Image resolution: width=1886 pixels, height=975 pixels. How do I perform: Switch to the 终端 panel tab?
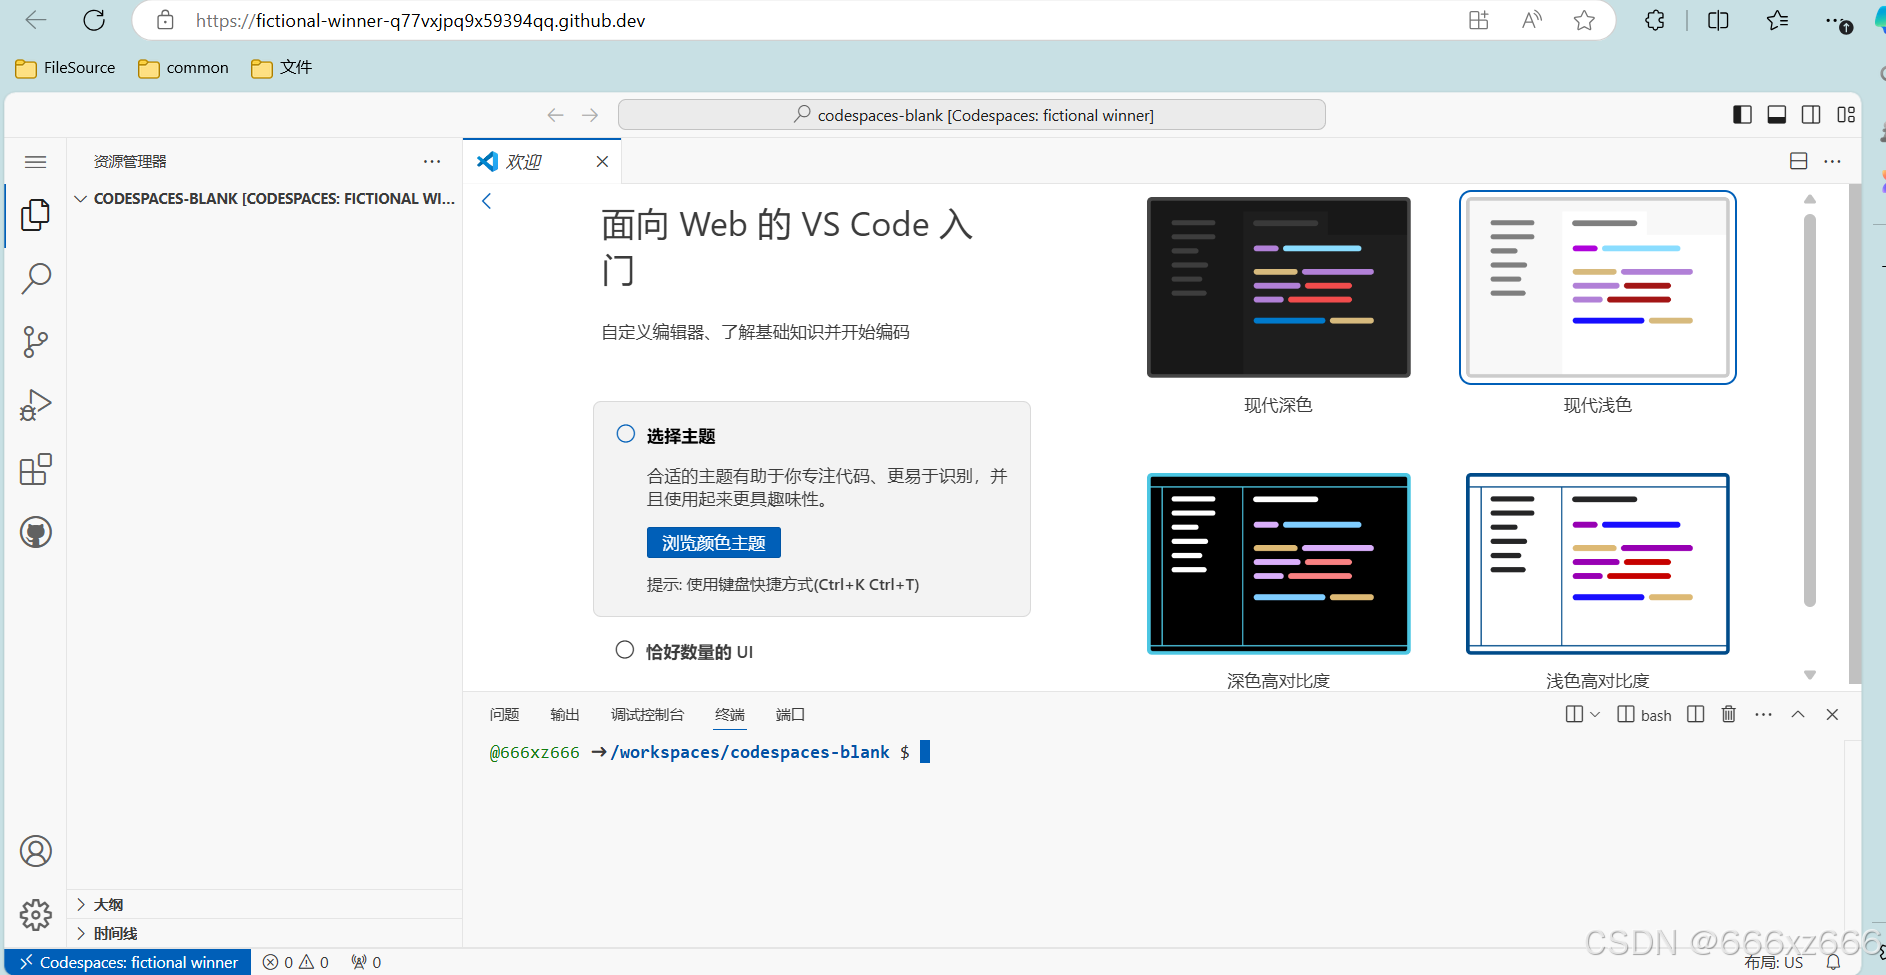click(x=730, y=714)
